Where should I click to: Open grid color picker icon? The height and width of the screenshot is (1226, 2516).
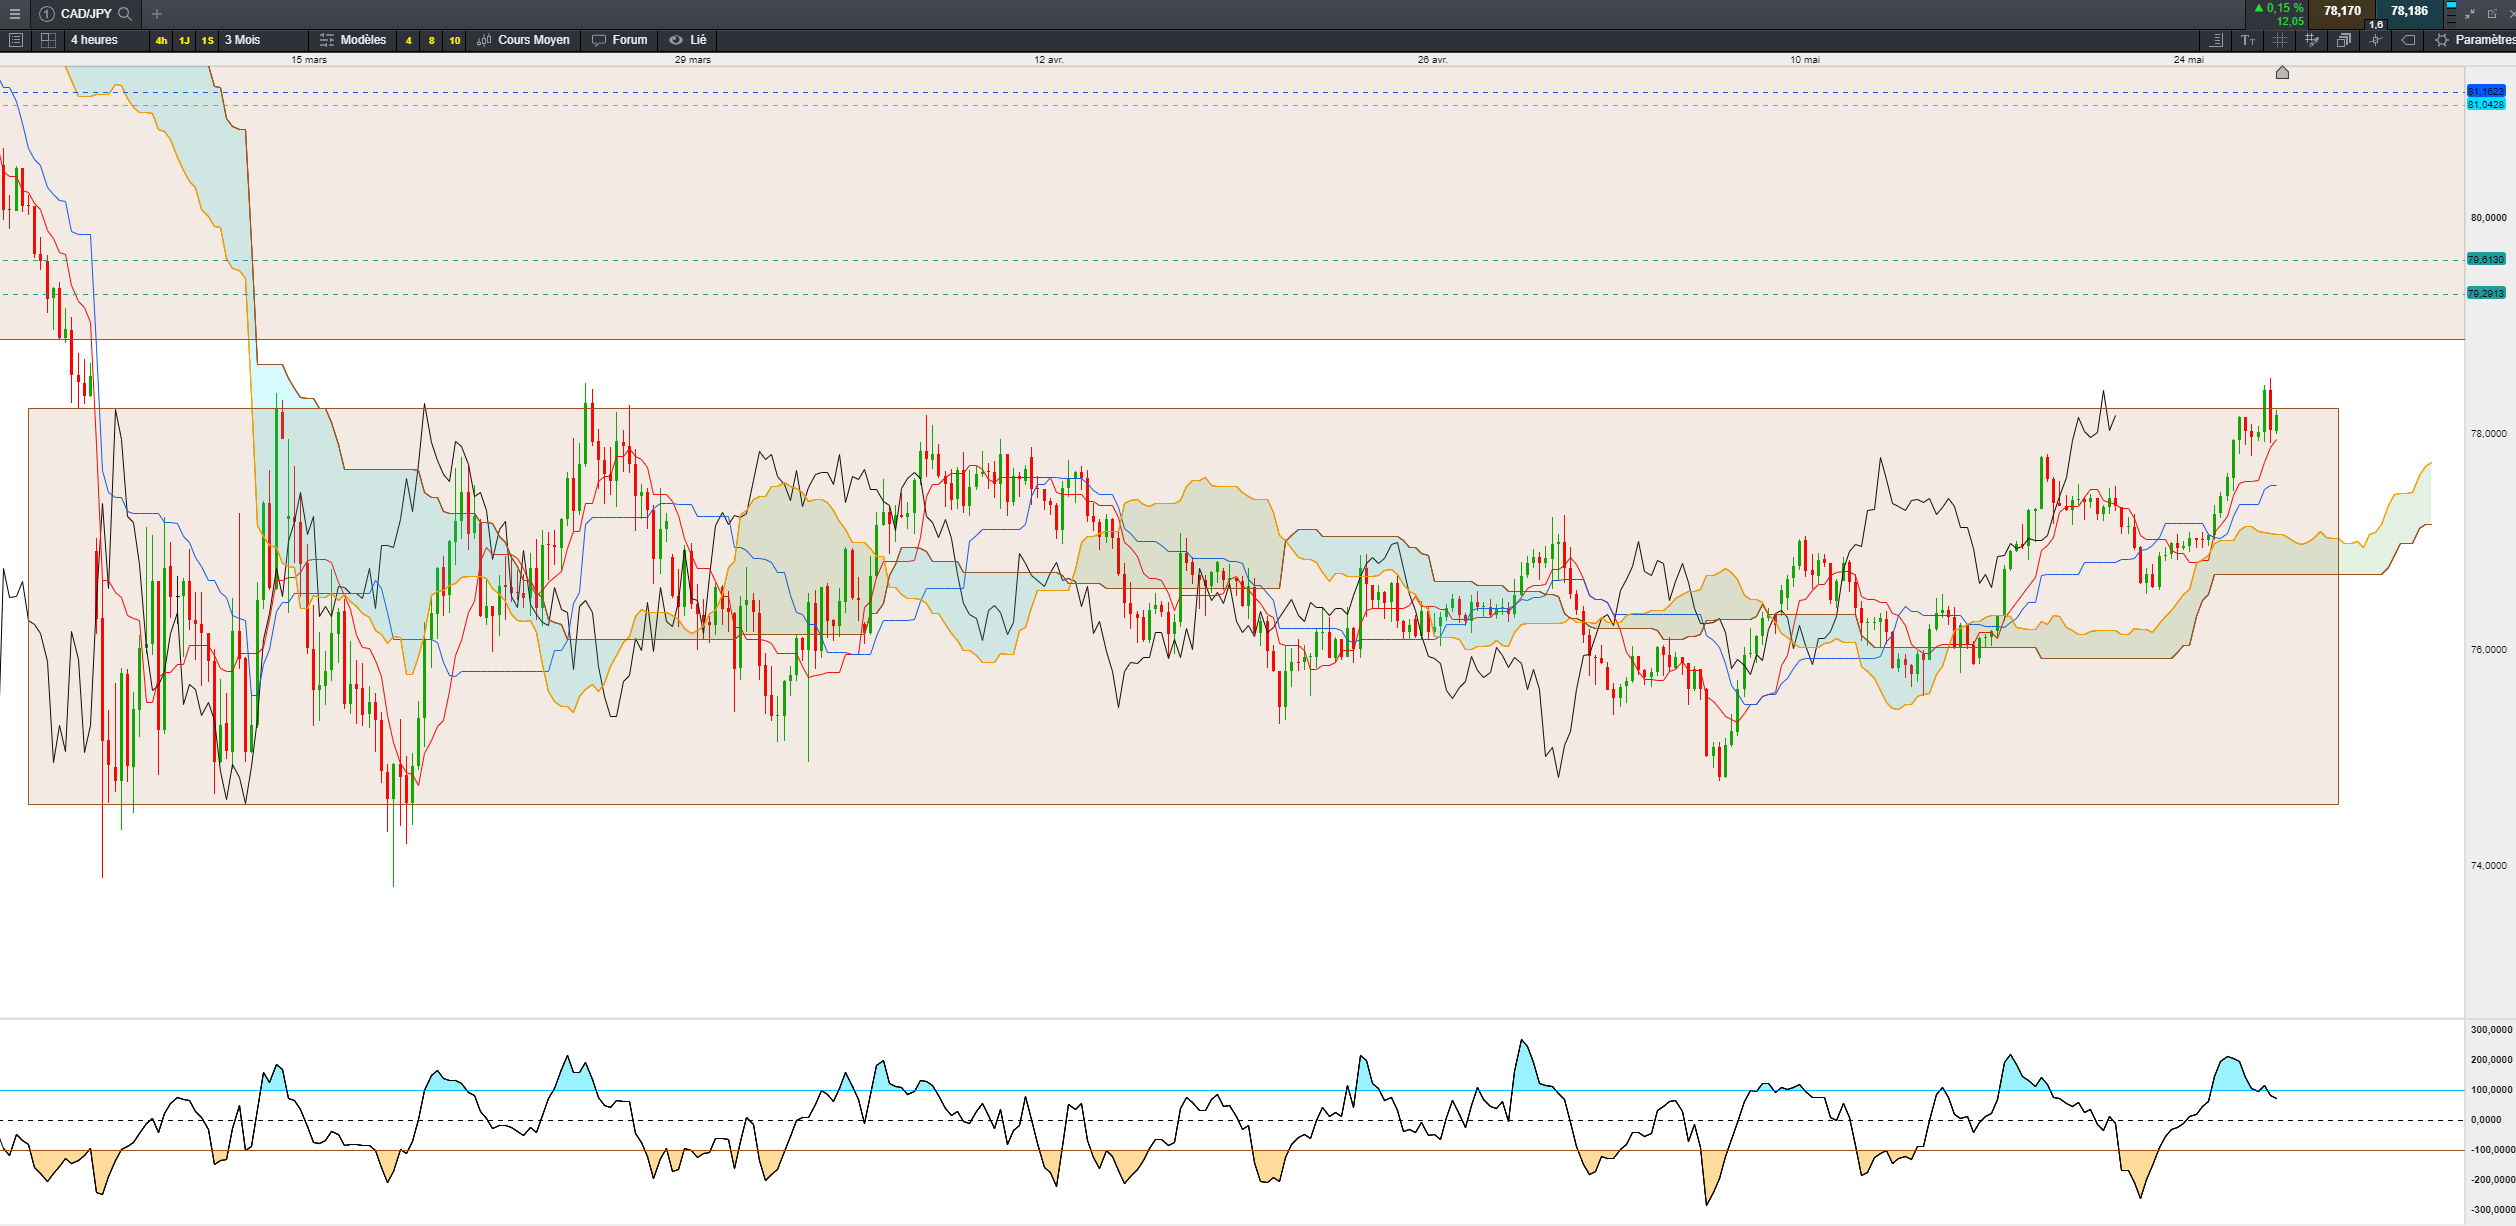coord(2311,40)
